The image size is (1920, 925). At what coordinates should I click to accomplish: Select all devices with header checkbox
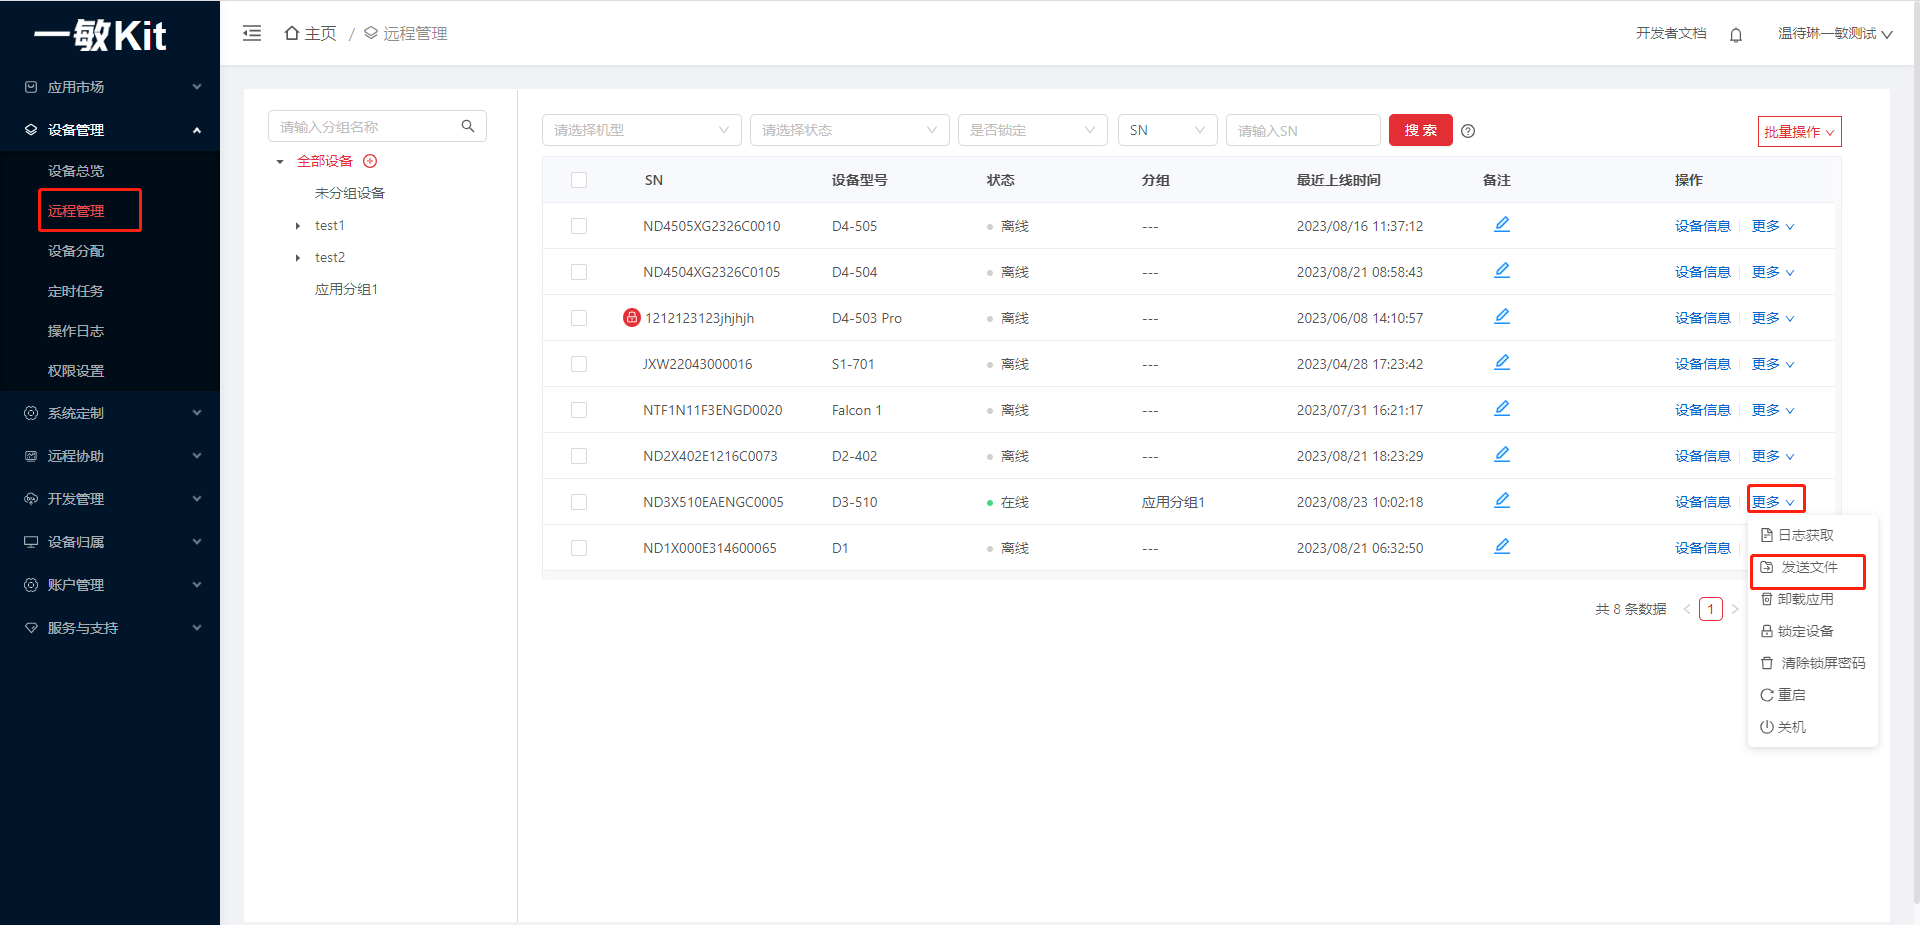(x=579, y=180)
